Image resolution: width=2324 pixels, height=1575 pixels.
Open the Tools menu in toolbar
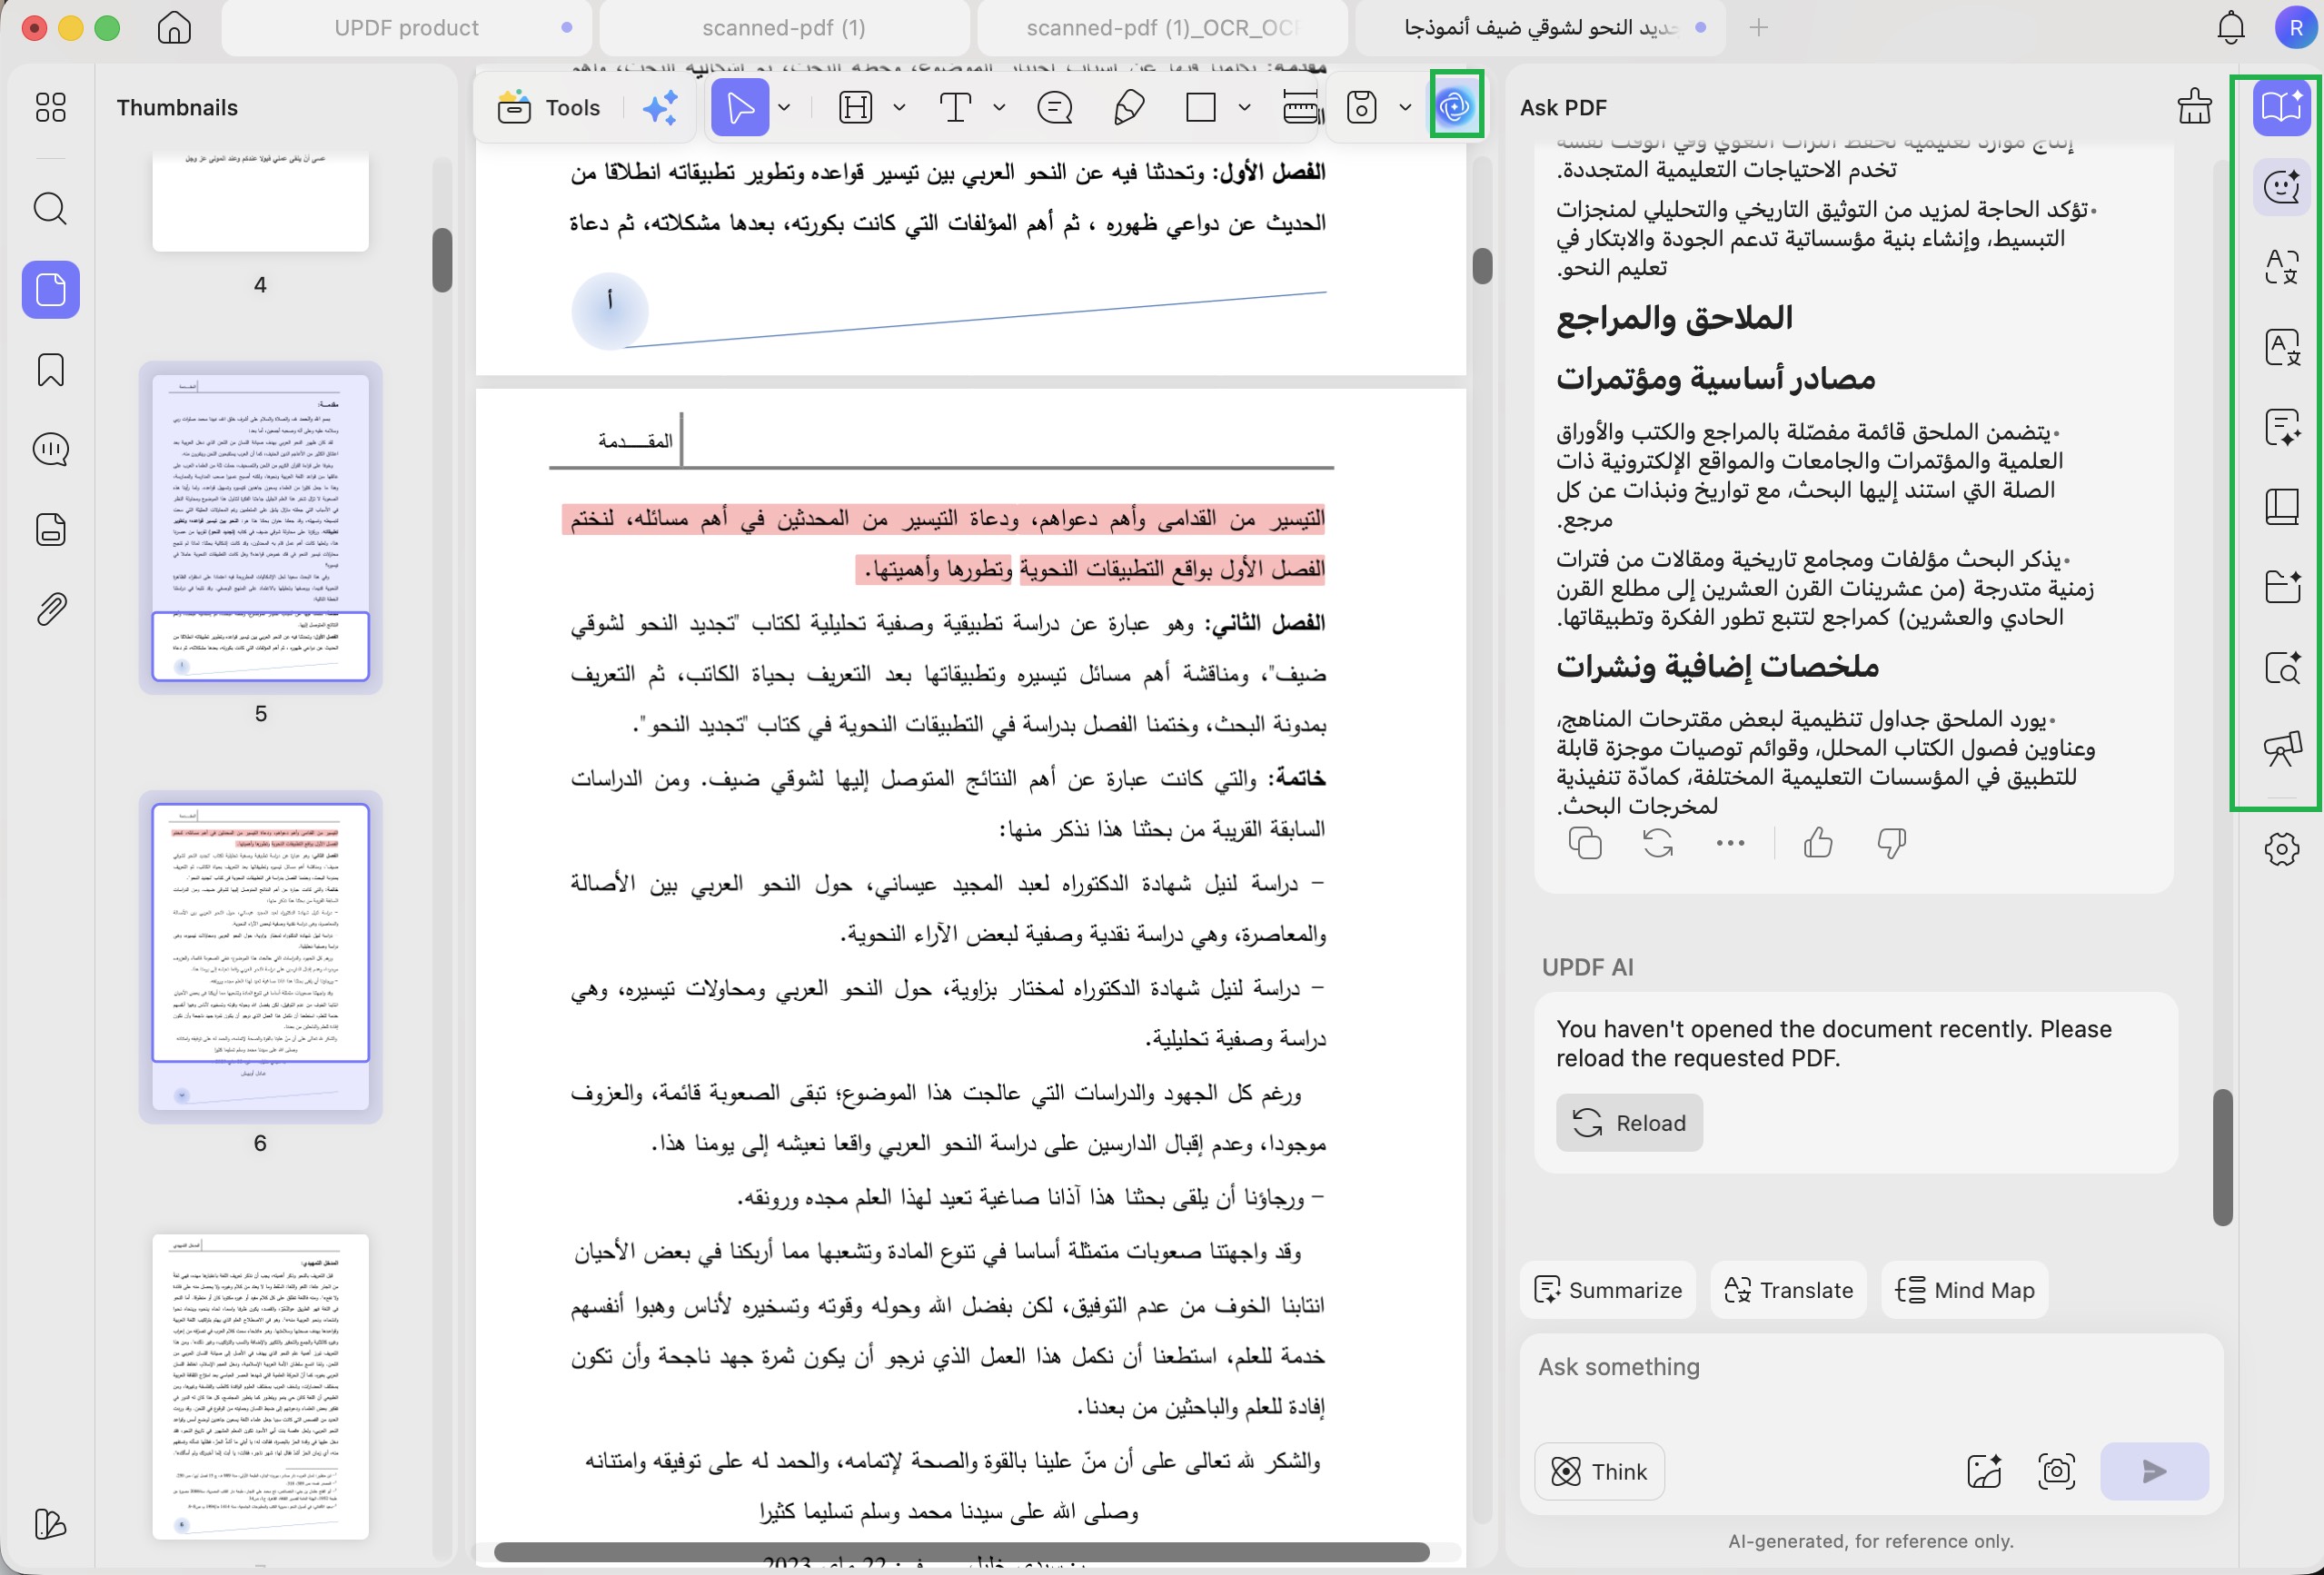[x=549, y=107]
